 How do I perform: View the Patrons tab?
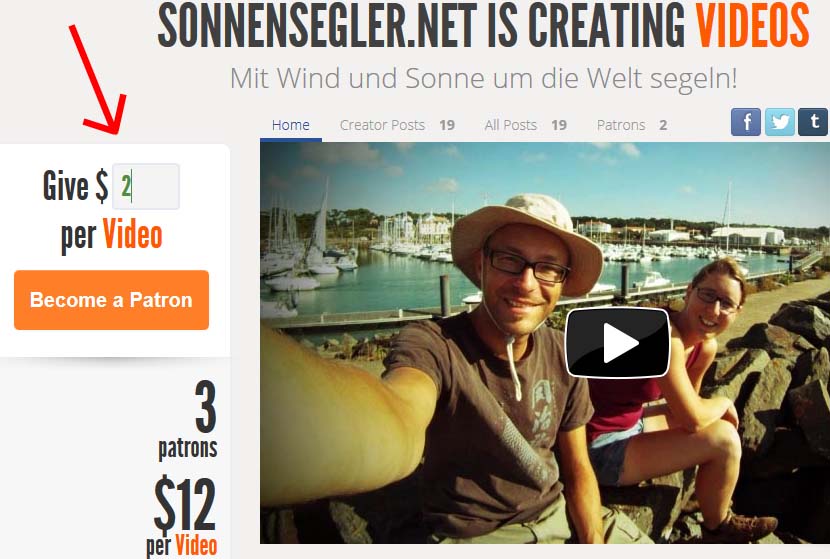[631, 125]
